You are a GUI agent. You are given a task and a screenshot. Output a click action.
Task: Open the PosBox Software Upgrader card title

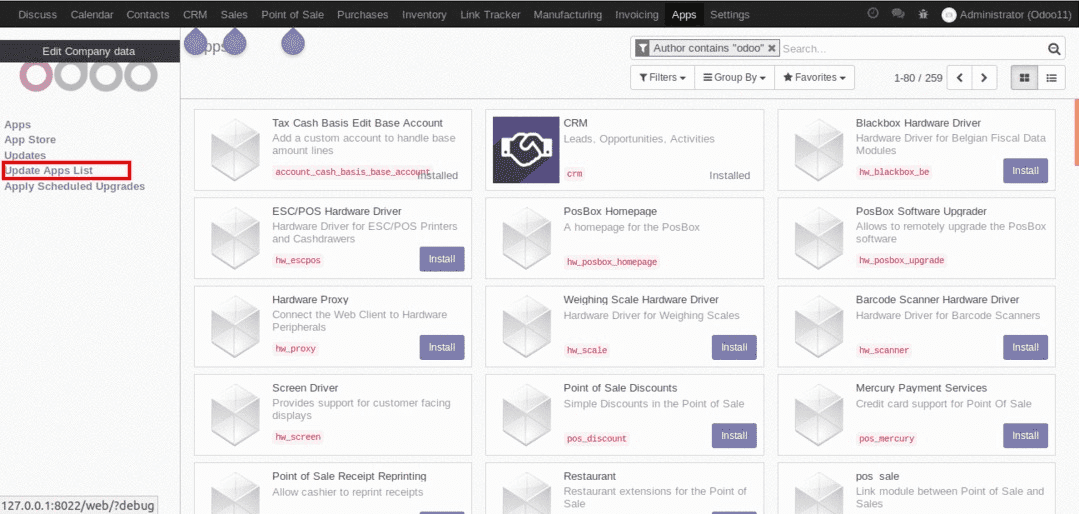[921, 211]
